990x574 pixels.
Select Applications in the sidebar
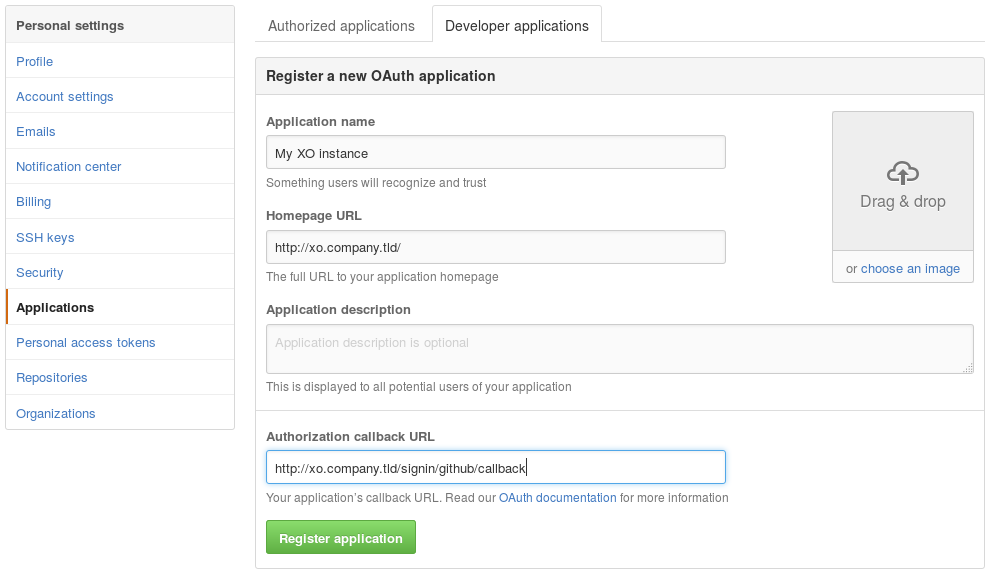click(x=120, y=307)
